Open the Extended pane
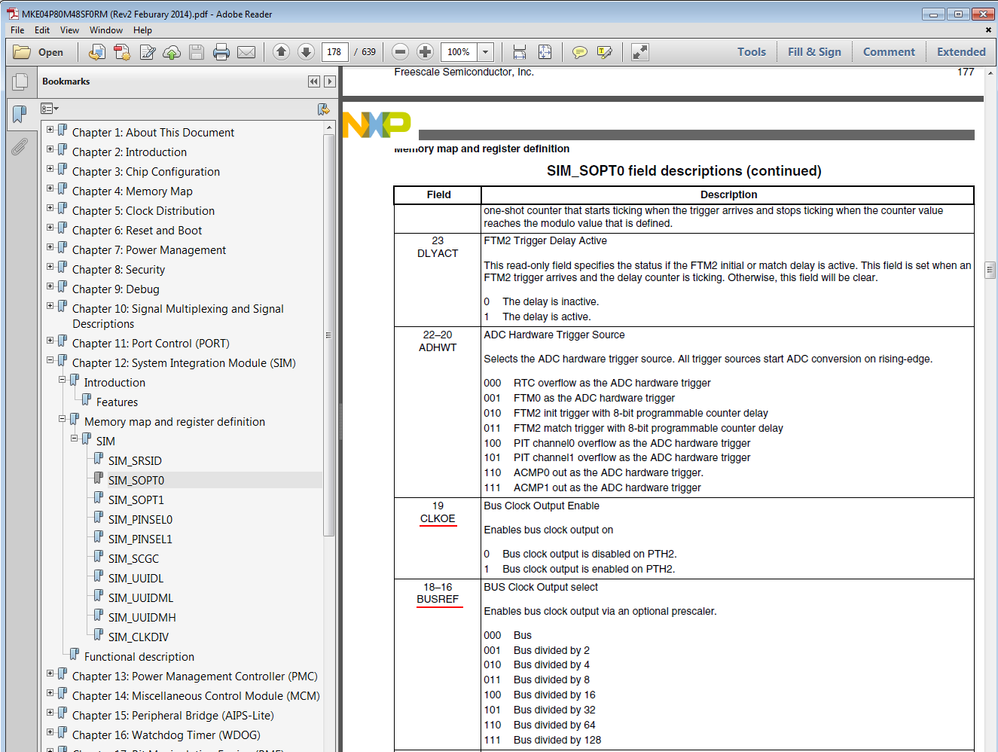 click(961, 52)
